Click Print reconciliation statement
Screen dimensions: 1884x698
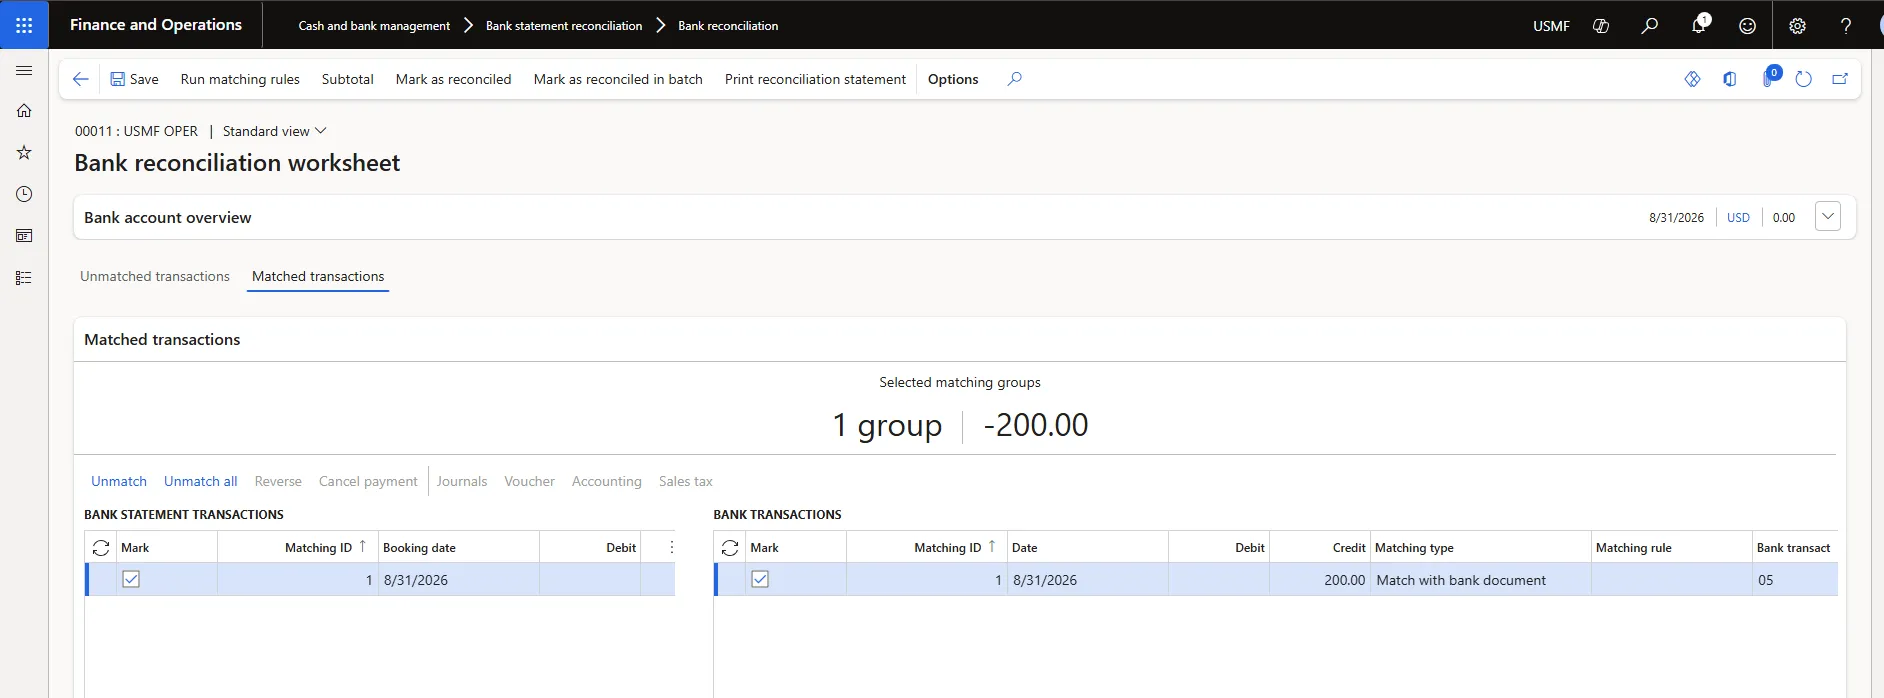(x=815, y=79)
